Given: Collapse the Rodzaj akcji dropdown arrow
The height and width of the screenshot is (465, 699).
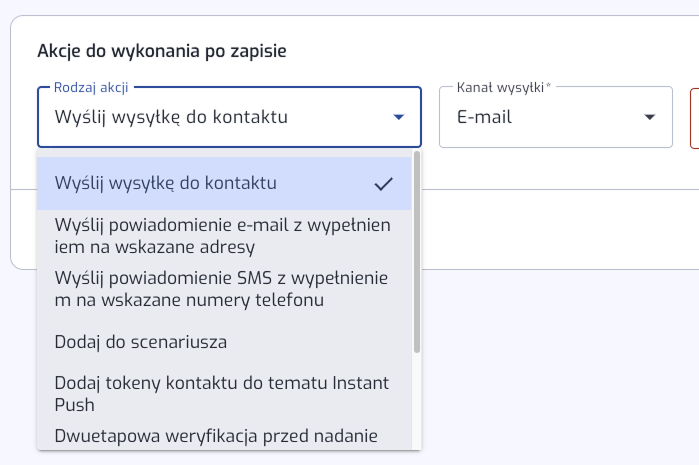Looking at the screenshot, I should click(399, 117).
